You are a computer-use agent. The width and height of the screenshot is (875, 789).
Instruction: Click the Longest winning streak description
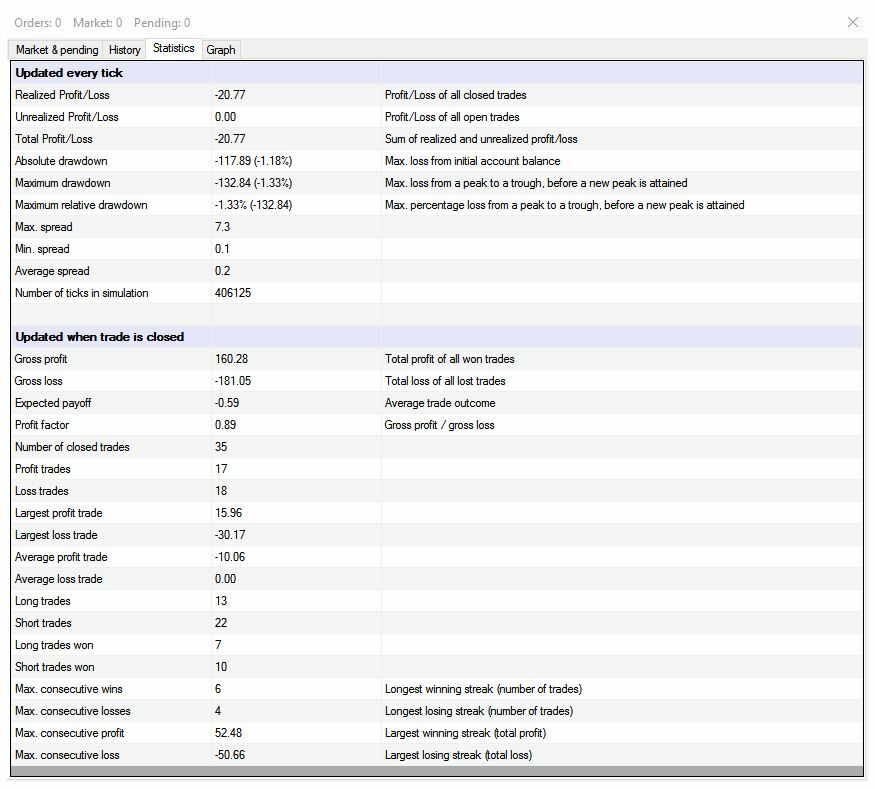click(483, 689)
